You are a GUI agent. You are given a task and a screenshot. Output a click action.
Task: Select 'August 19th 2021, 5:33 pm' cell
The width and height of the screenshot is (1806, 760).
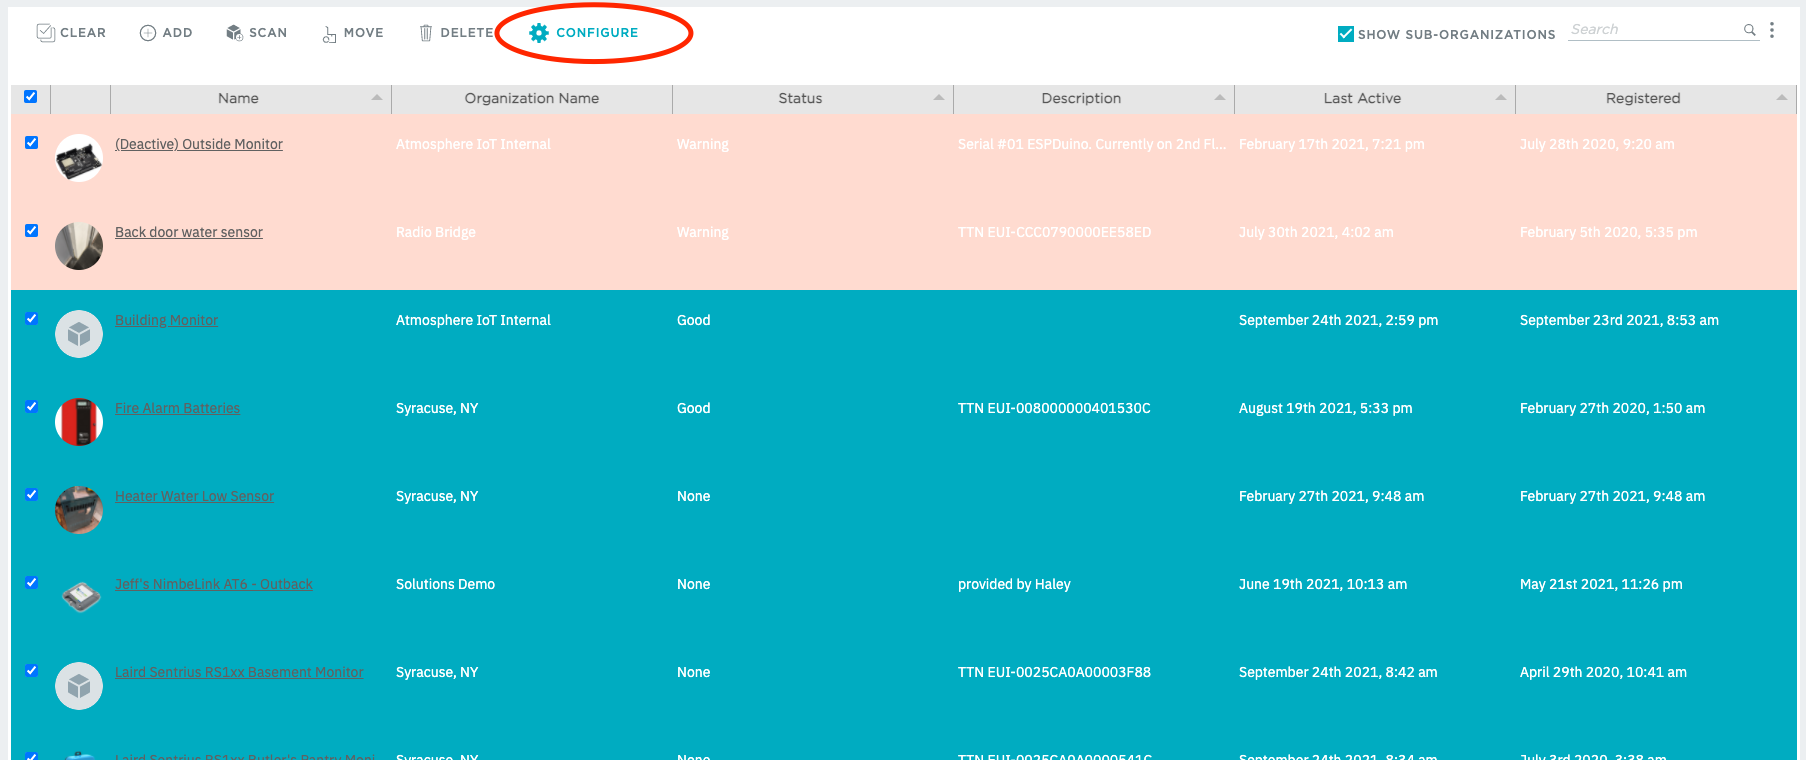(x=1325, y=408)
